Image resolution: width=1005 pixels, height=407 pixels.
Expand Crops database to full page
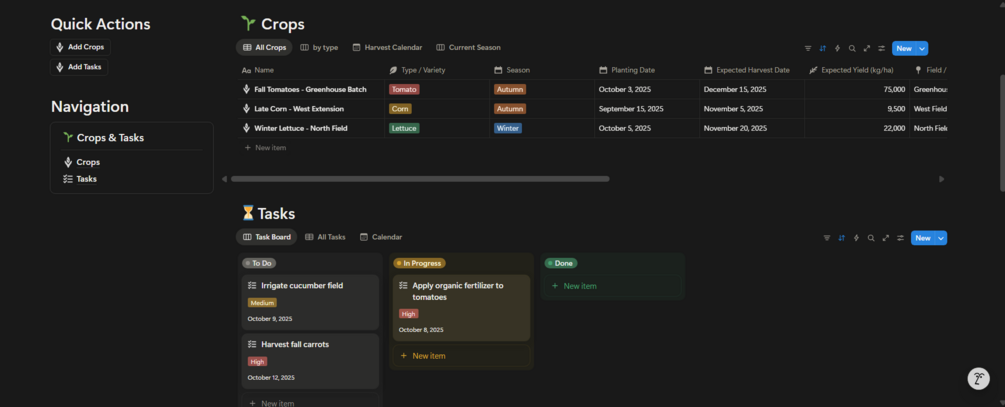867,48
